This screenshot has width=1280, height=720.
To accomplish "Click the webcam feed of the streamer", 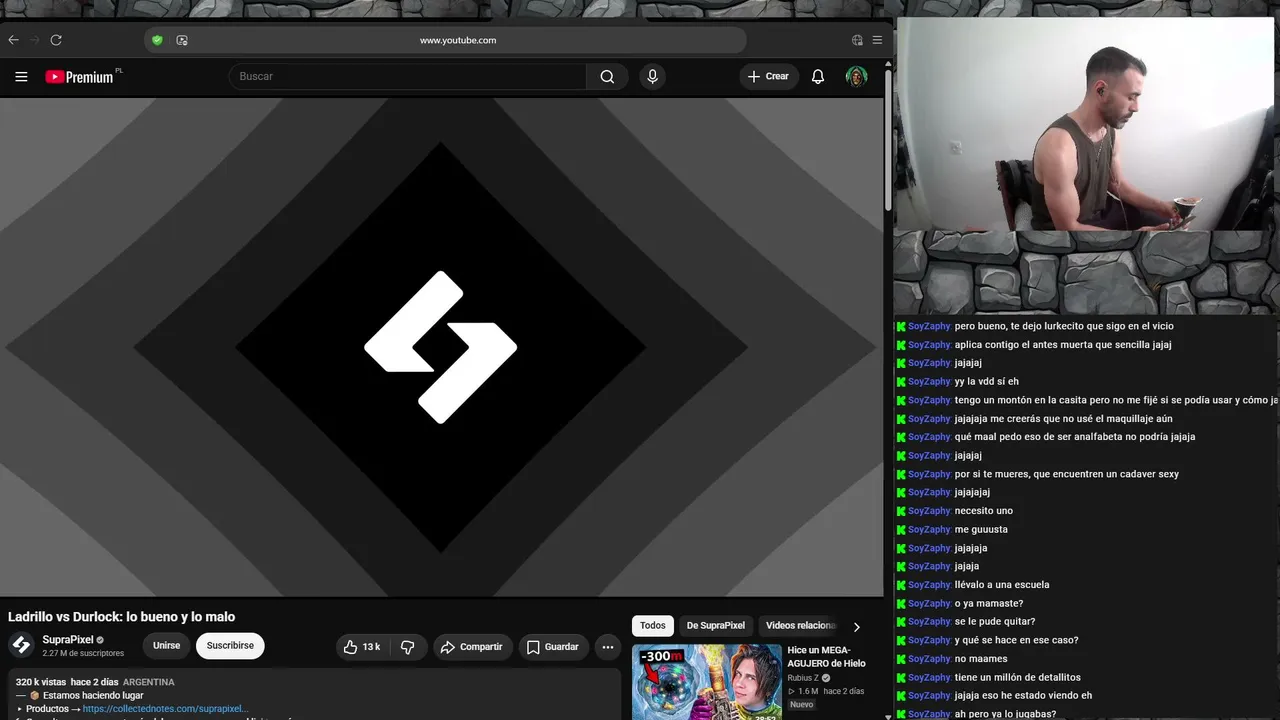I will [1085, 123].
